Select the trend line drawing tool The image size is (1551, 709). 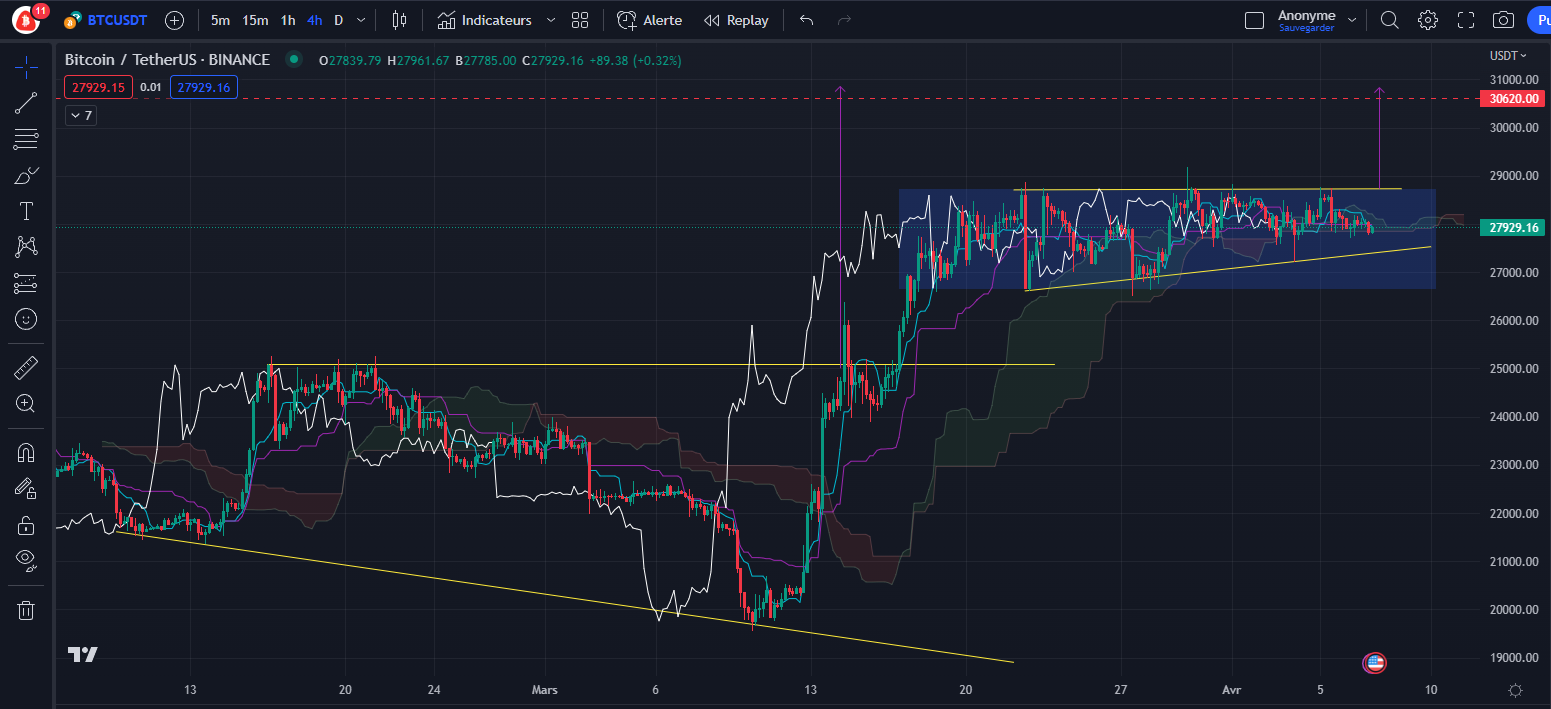[25, 103]
